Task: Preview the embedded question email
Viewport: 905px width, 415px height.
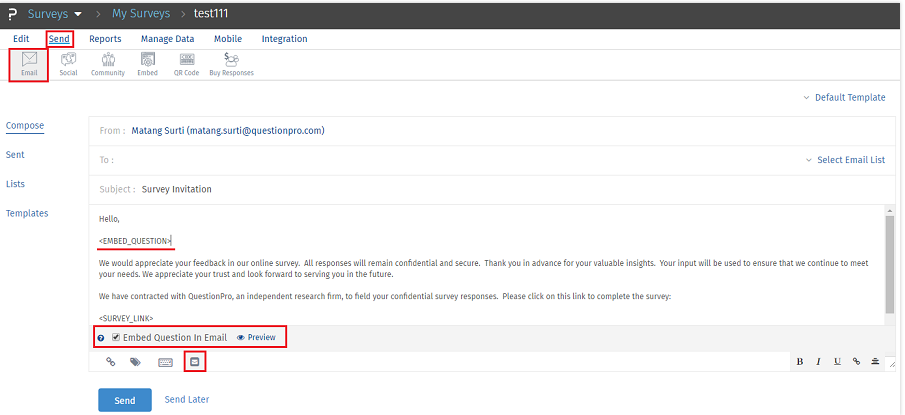Action: [x=256, y=337]
